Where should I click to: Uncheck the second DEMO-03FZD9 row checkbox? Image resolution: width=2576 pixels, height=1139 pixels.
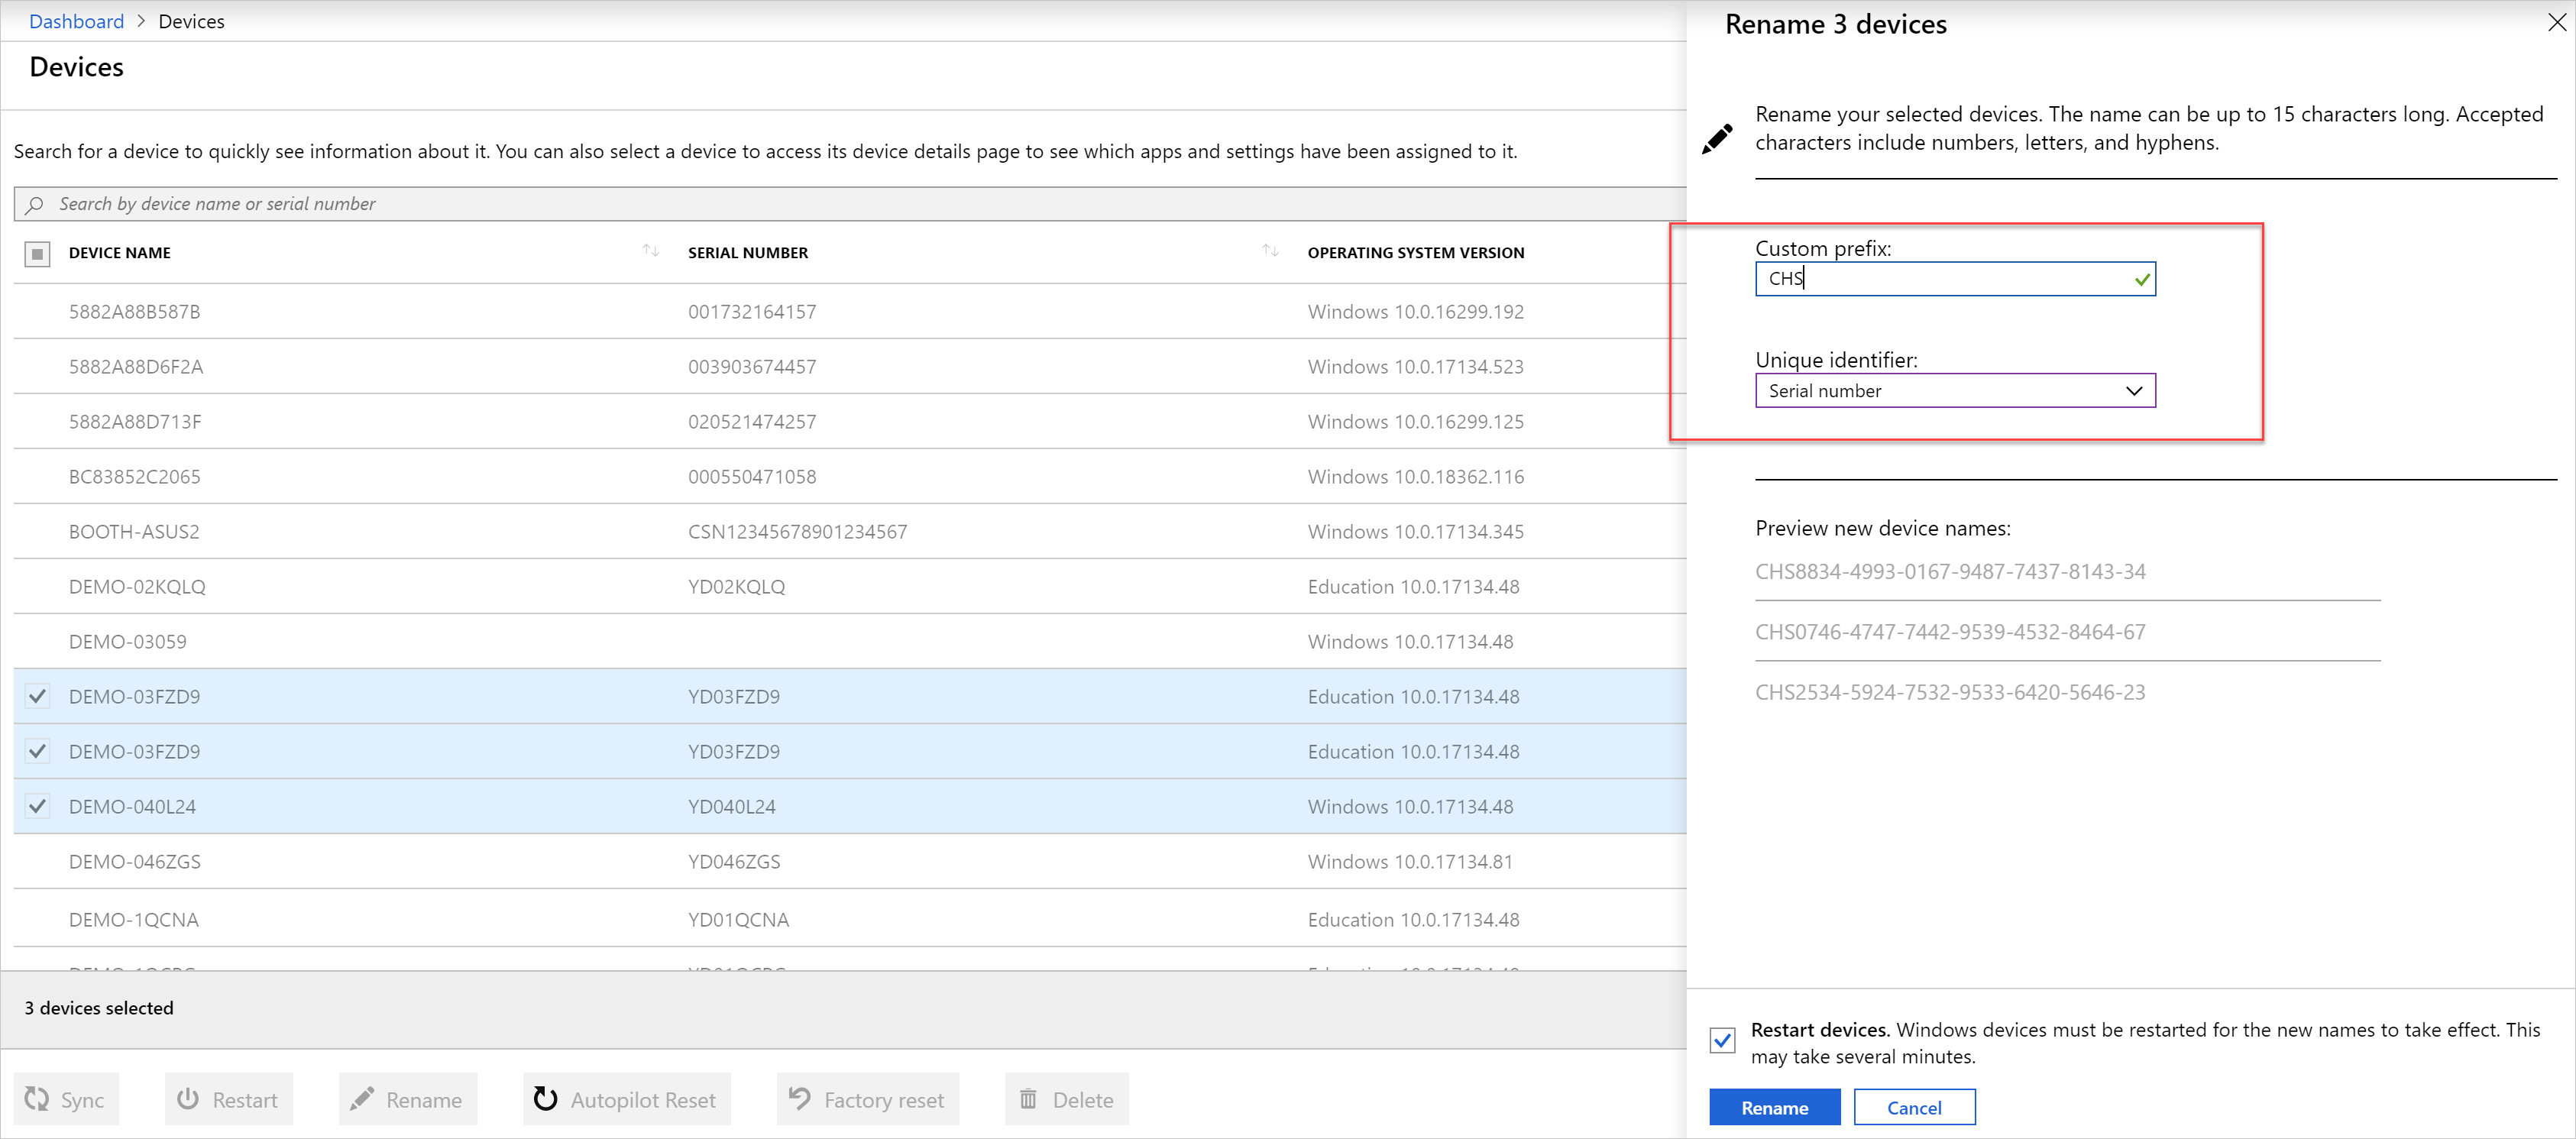point(37,751)
